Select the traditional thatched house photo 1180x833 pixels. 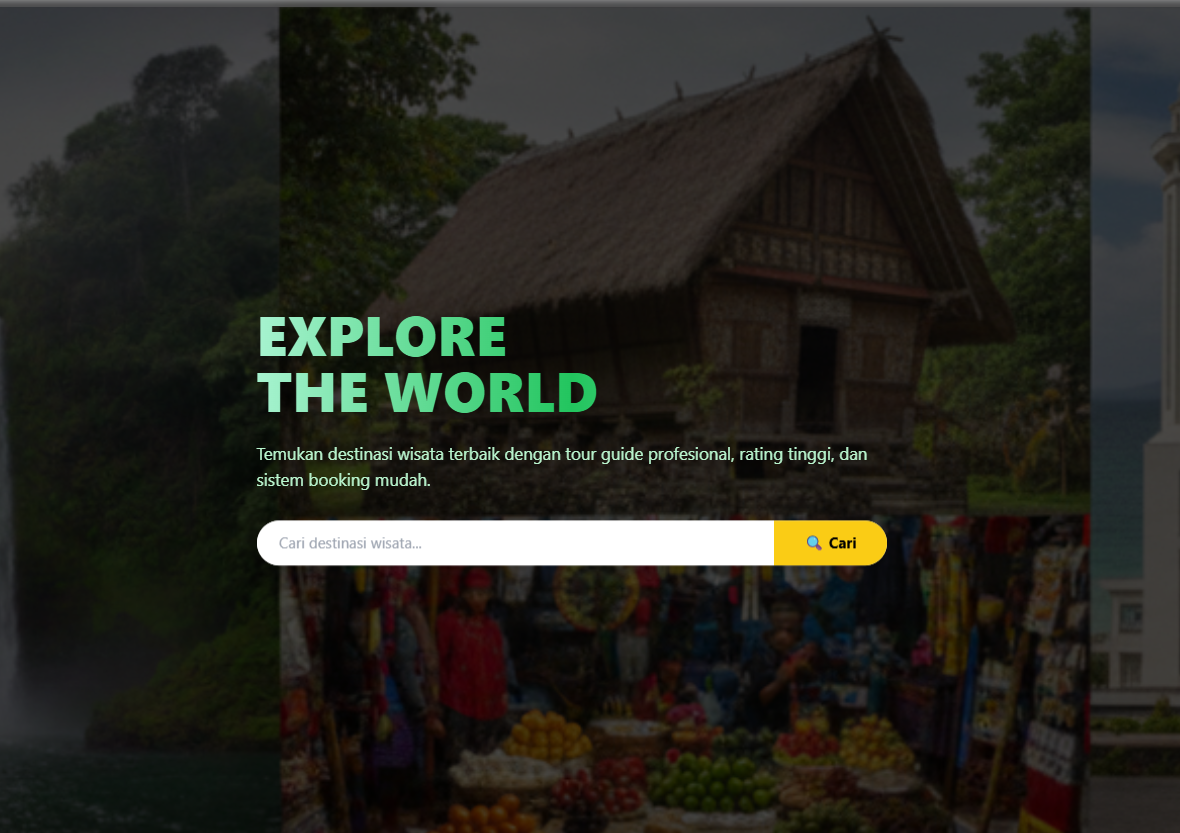tap(685, 256)
